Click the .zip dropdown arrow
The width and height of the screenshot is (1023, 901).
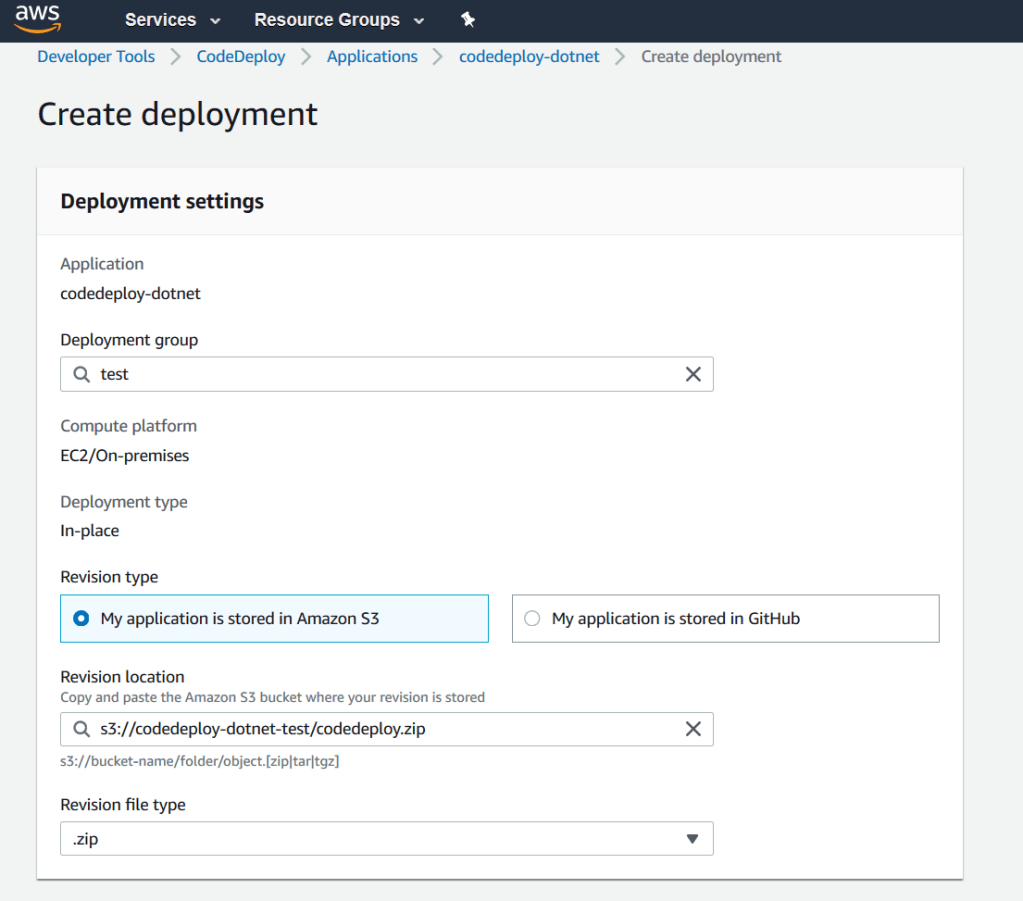pos(692,839)
